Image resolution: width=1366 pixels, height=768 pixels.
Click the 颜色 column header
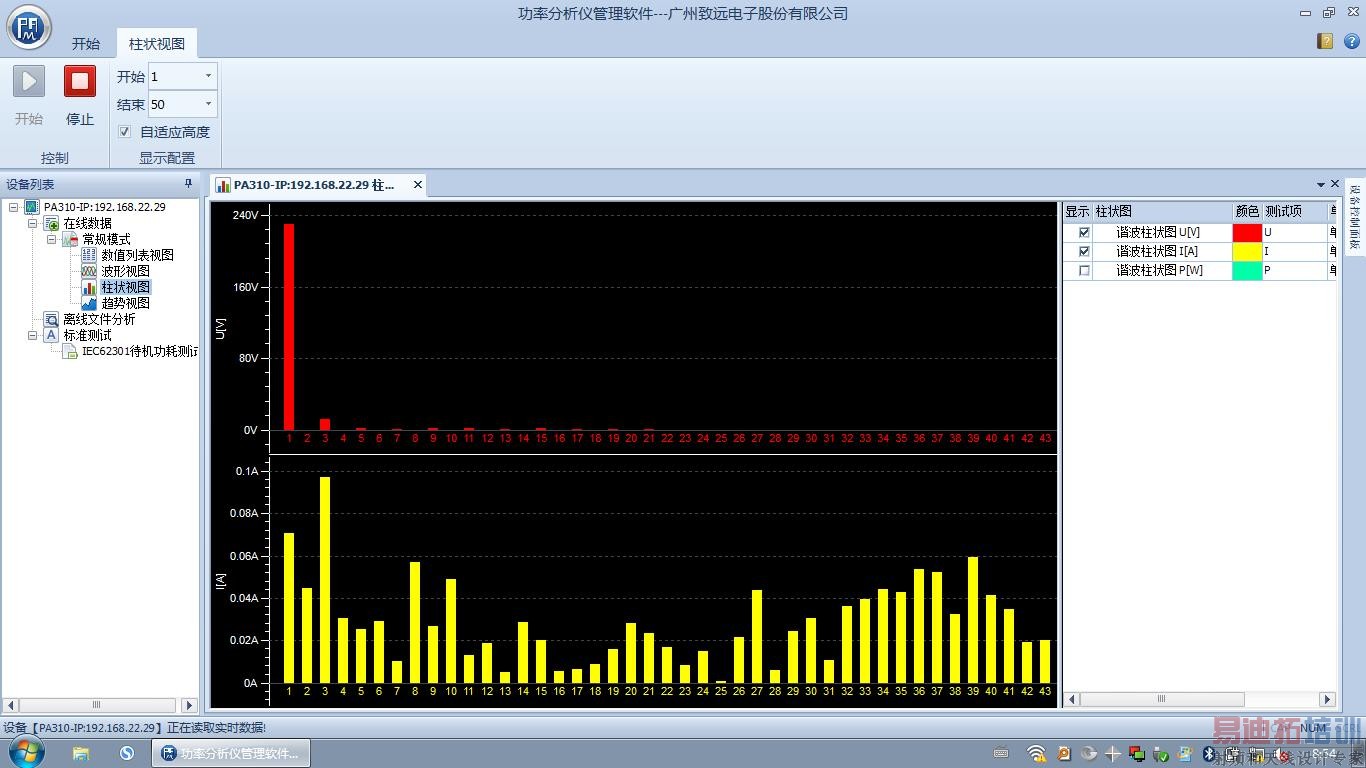(x=1247, y=212)
